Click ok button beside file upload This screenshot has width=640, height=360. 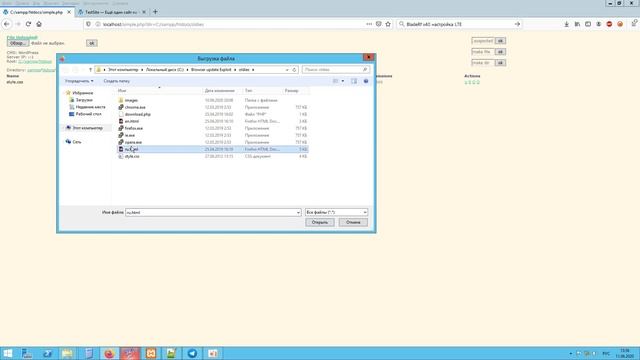point(91,43)
